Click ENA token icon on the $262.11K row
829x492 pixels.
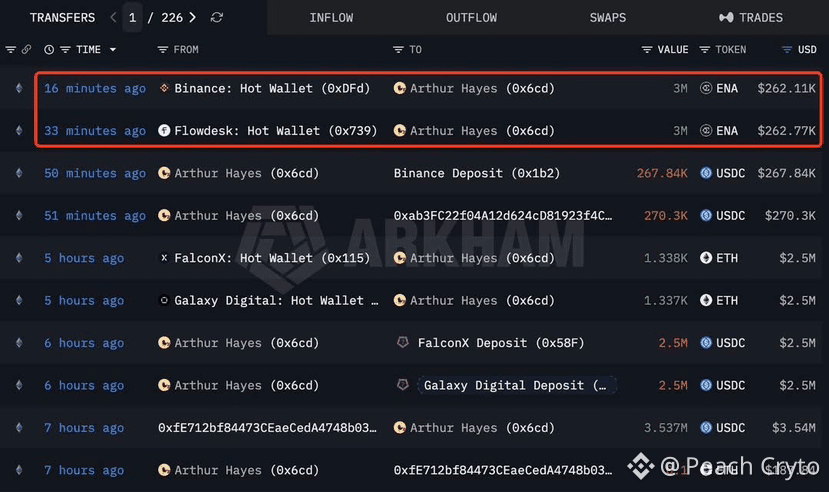[x=706, y=88]
